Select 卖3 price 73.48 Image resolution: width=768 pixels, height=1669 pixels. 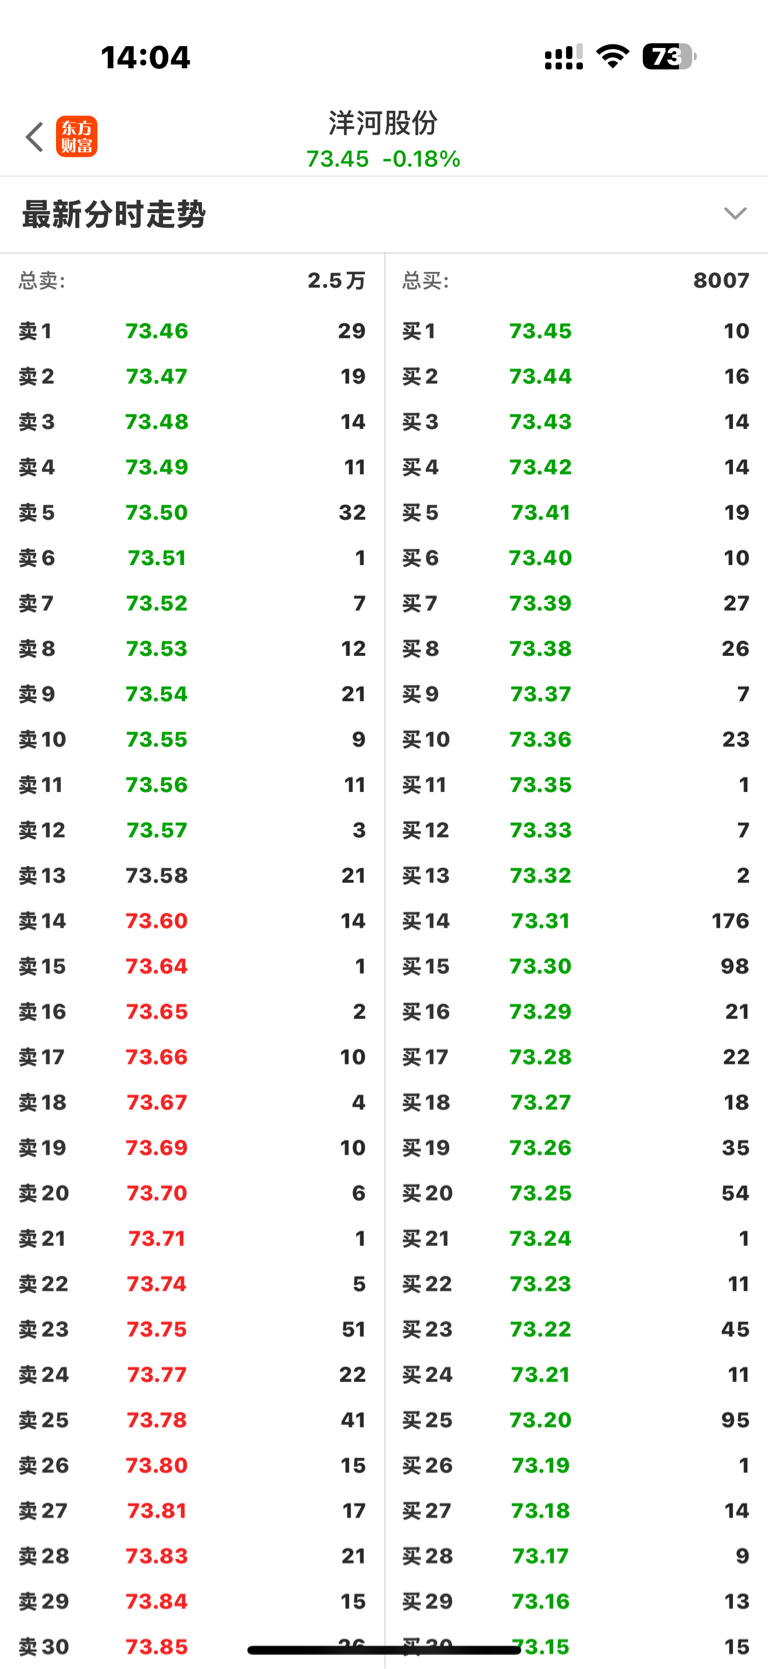[x=157, y=422]
